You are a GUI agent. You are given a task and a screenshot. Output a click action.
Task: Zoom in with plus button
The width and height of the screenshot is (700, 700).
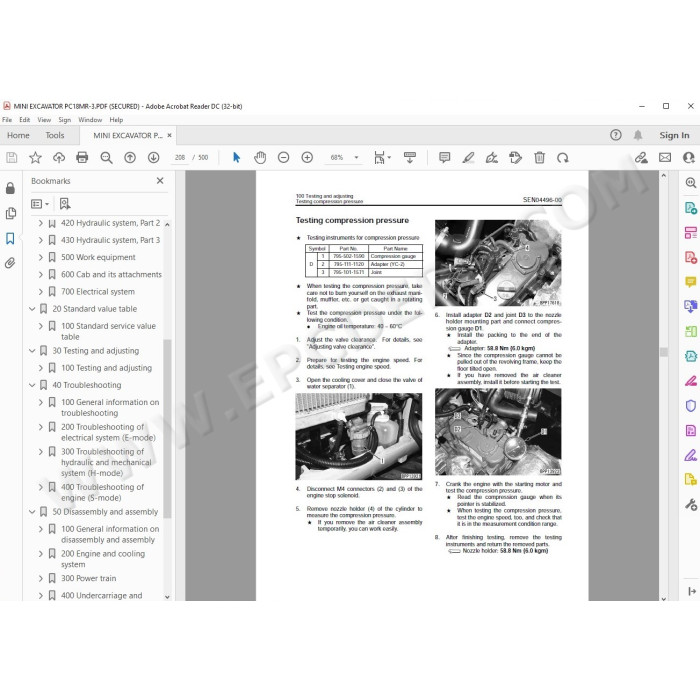click(307, 158)
